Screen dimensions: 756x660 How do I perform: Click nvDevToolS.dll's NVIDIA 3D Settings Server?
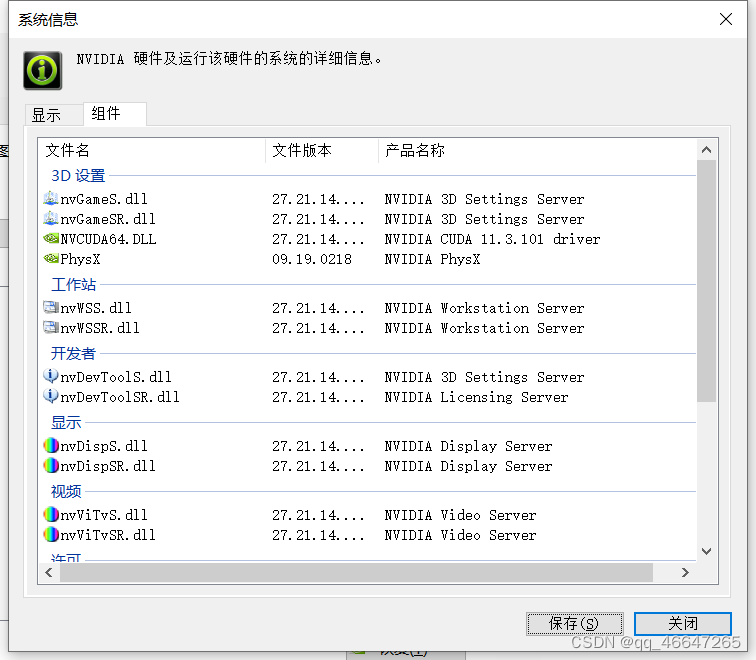tap(484, 377)
